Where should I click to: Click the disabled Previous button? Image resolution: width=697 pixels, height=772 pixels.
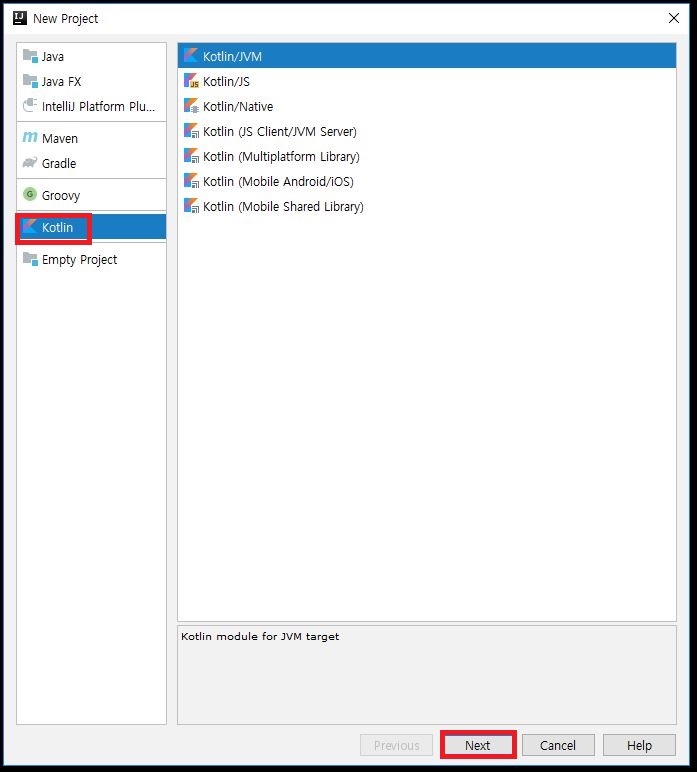tap(396, 745)
